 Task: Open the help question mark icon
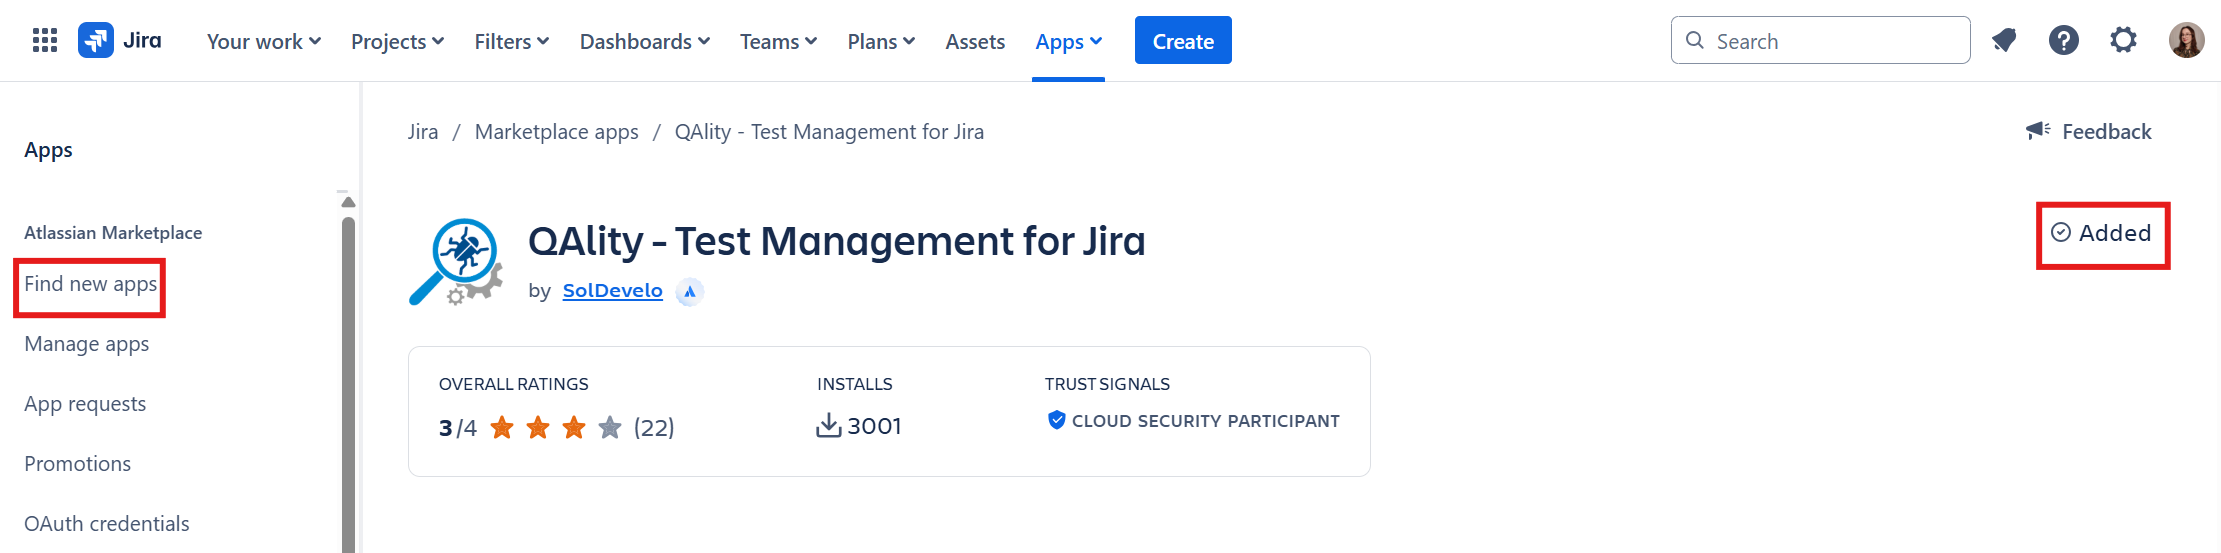[x=2064, y=41]
